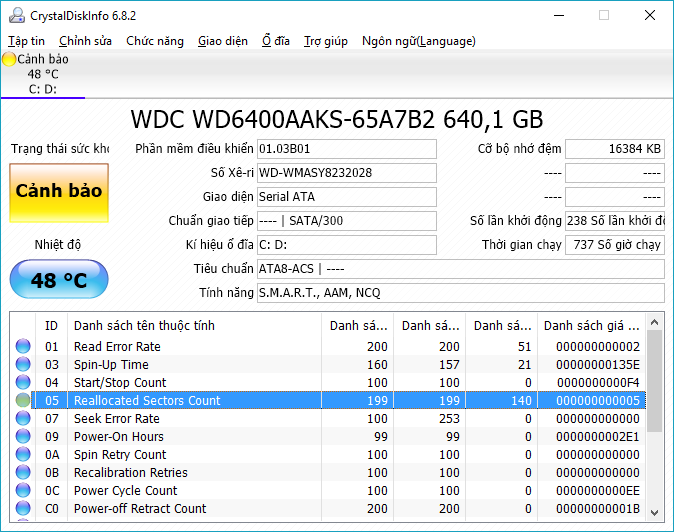The width and height of the screenshot is (674, 532).
Task: Click blue status orb for Read Error Rate
Action: pyautogui.click(x=23, y=346)
